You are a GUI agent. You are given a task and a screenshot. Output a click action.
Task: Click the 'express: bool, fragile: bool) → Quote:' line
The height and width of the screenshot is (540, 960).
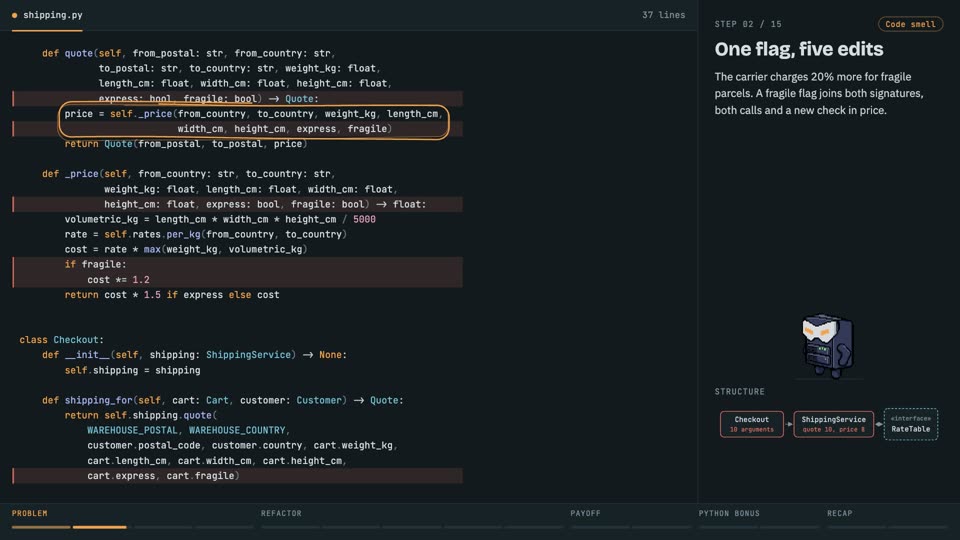(208, 99)
